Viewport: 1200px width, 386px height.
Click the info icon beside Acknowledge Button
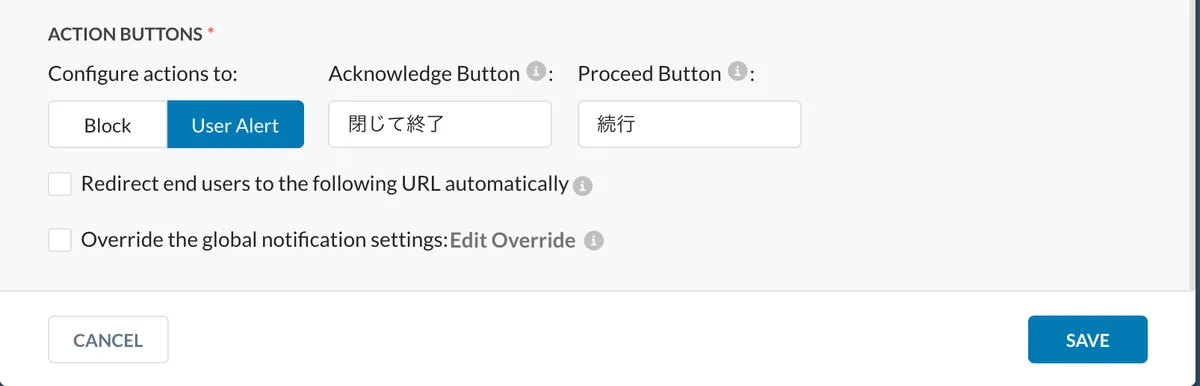pos(537,72)
